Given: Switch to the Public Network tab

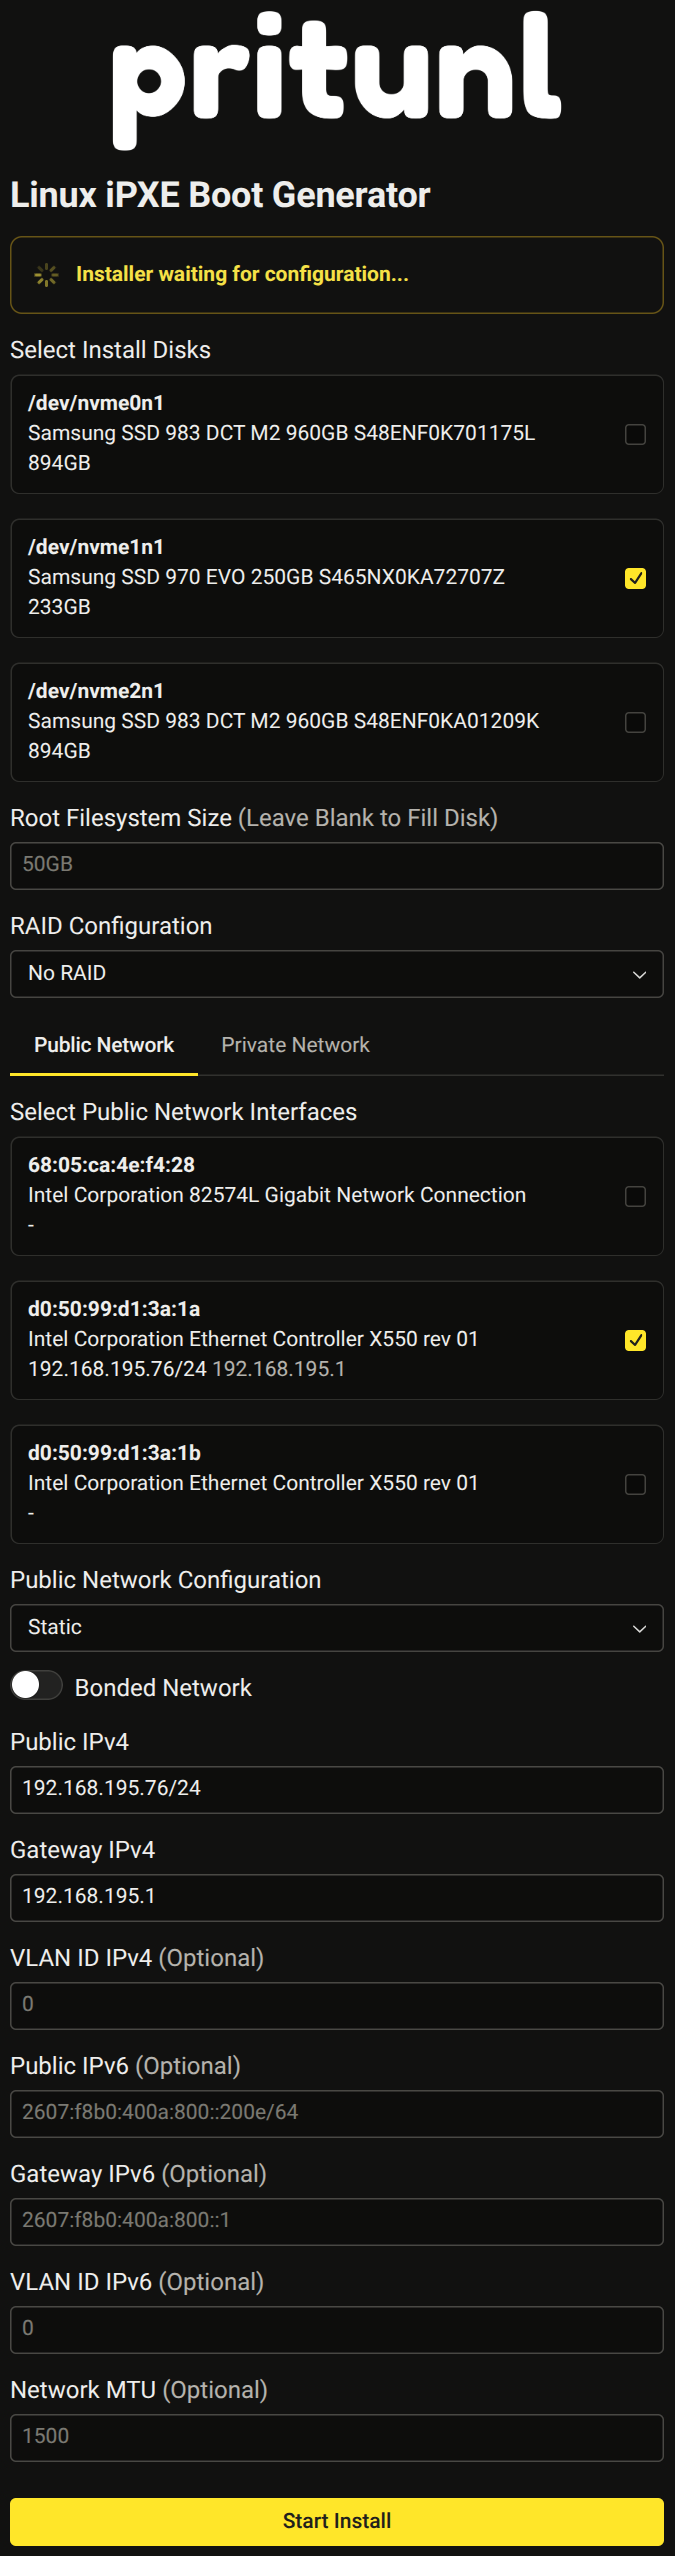Looking at the screenshot, I should [104, 1045].
